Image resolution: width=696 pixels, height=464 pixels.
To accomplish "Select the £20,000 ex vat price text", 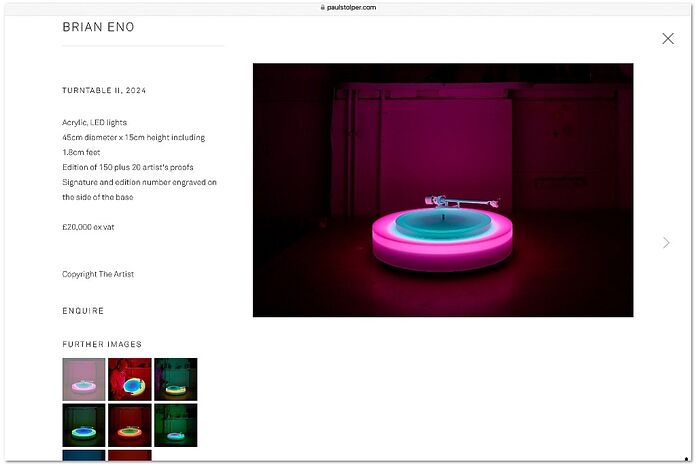I will click(88, 227).
